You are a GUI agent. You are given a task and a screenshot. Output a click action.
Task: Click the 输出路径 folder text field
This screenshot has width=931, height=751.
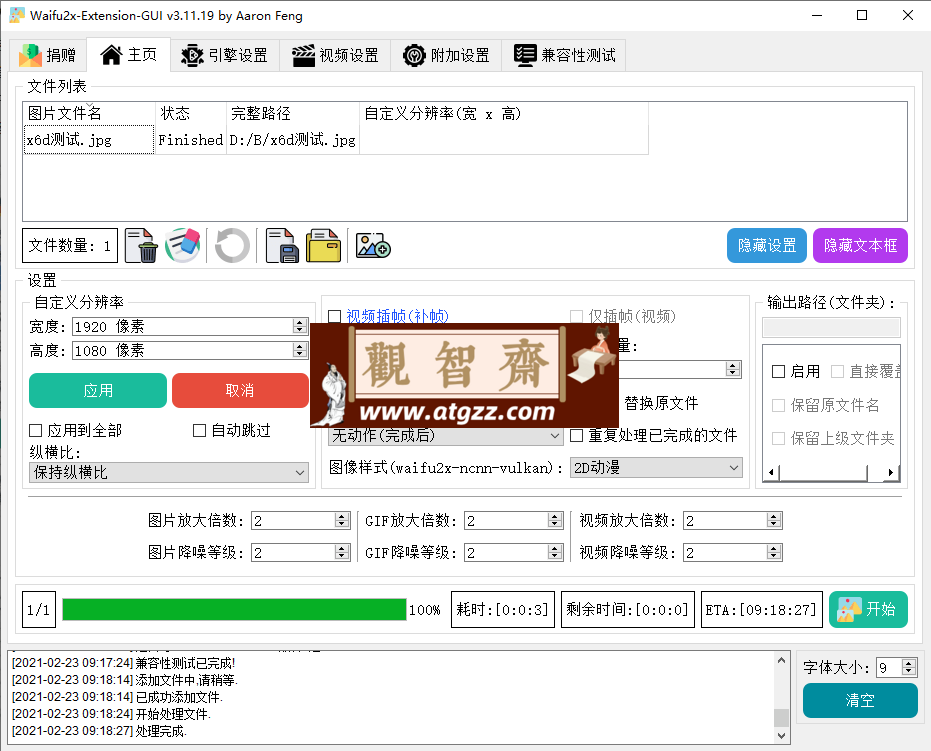coord(831,327)
